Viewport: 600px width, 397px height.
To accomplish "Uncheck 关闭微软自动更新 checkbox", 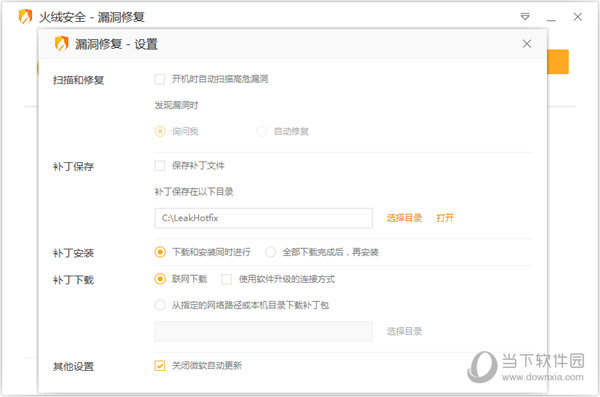I will click(160, 366).
